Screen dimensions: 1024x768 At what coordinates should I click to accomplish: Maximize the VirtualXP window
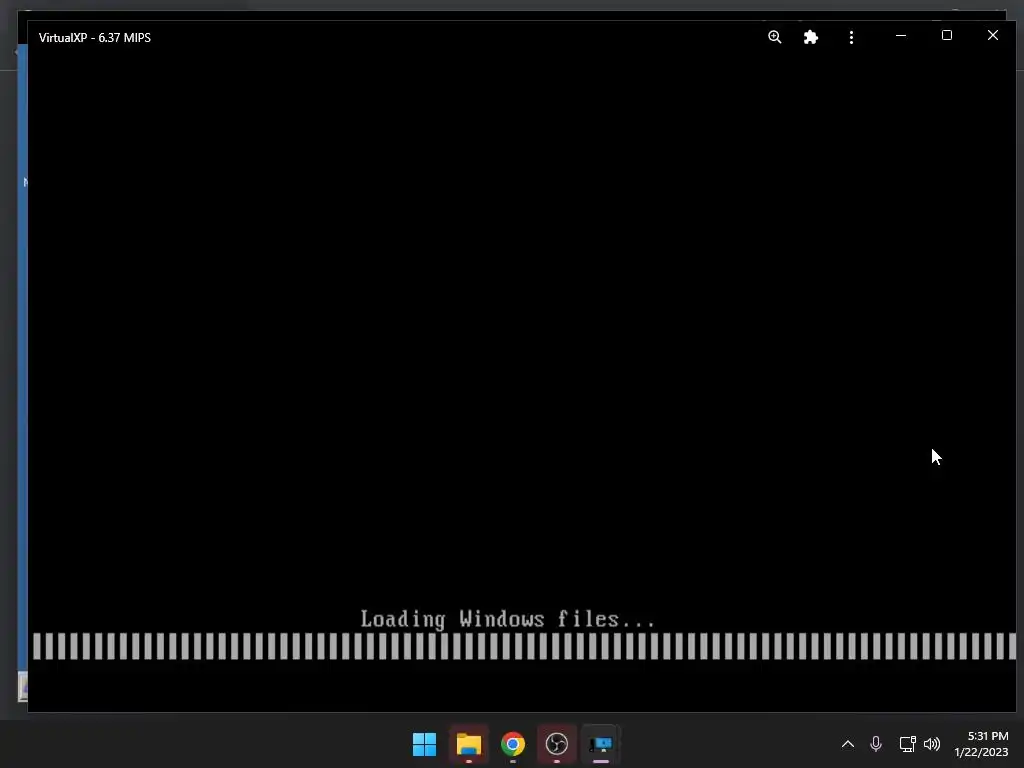946,35
